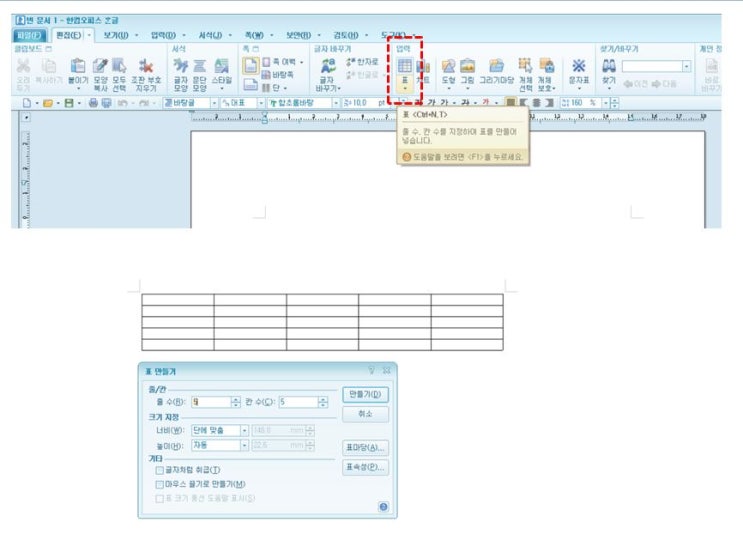This screenshot has height=534, width=743.
Task: Select the 모양 복사 format copy icon
Action: pos(100,66)
